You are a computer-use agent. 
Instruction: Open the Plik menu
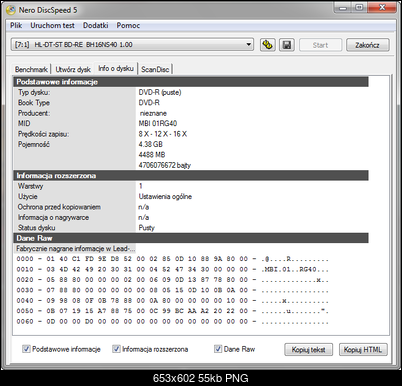coord(16,25)
